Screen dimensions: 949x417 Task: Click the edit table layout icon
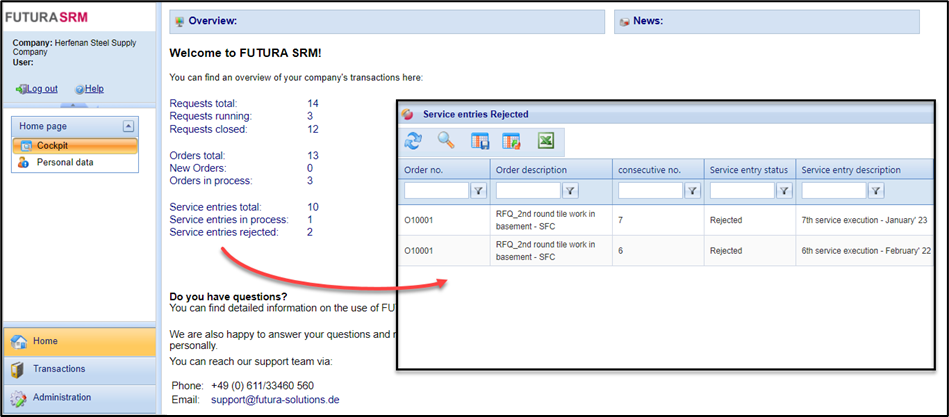(512, 141)
